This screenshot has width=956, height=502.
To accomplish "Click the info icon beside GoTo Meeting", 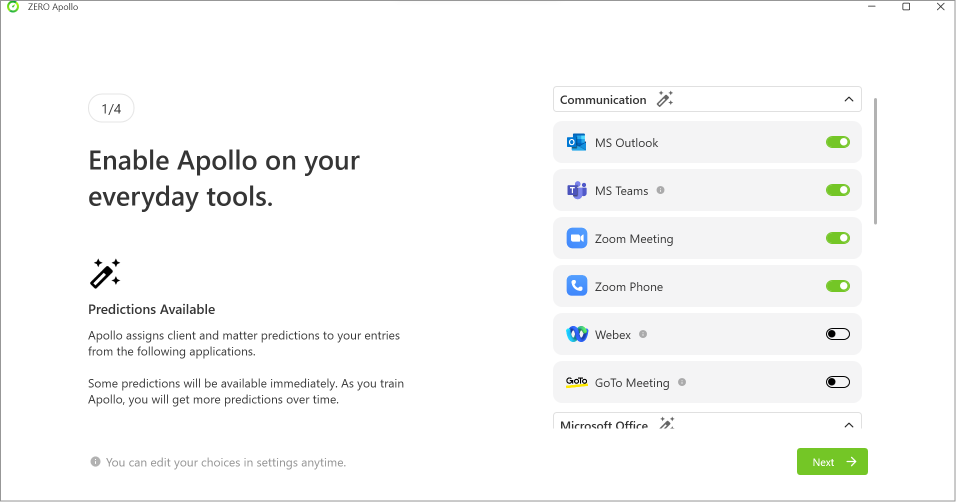I will [682, 383].
